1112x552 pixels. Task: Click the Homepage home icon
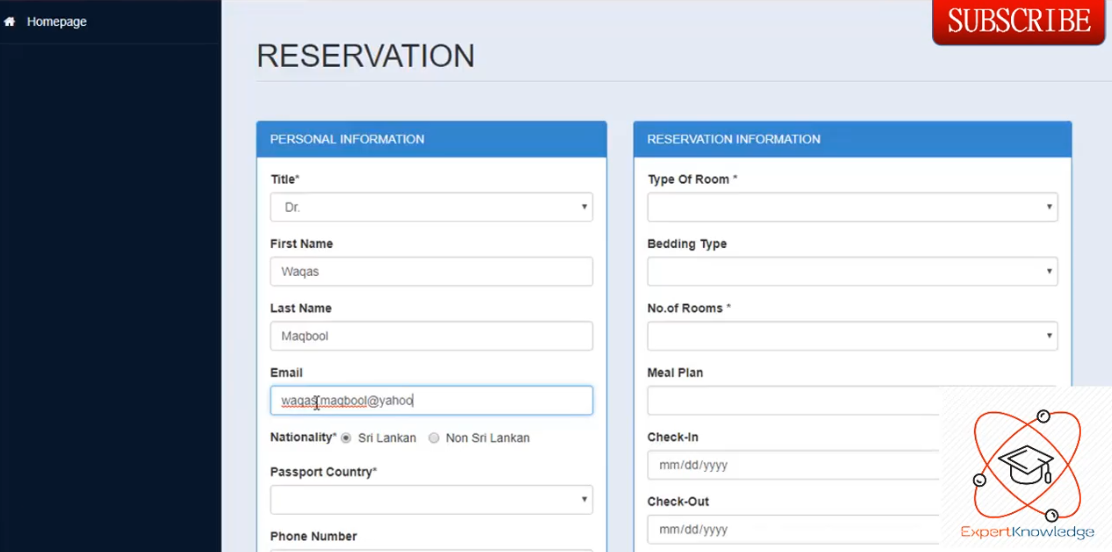pos(9,22)
